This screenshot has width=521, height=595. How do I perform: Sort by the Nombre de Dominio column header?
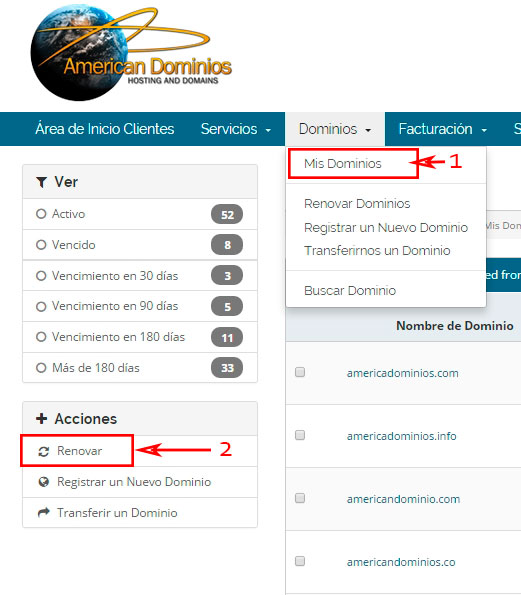click(x=455, y=326)
